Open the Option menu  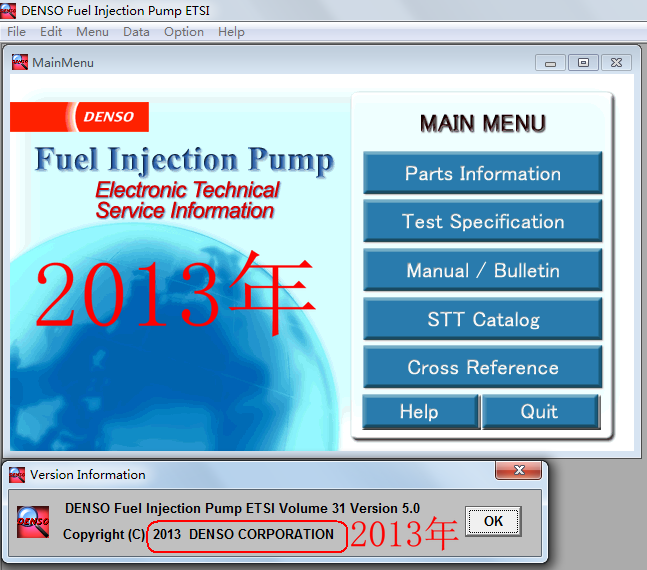coord(184,32)
